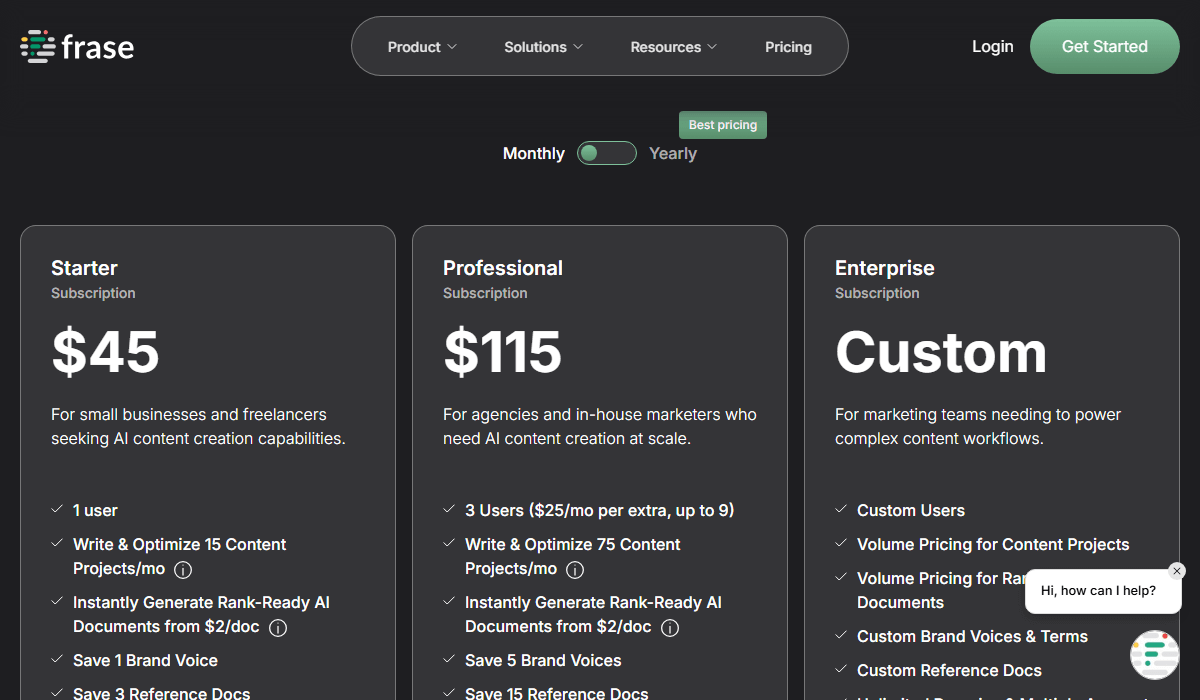The image size is (1200, 700).
Task: Click the Starter plan title
Action: click(x=84, y=268)
